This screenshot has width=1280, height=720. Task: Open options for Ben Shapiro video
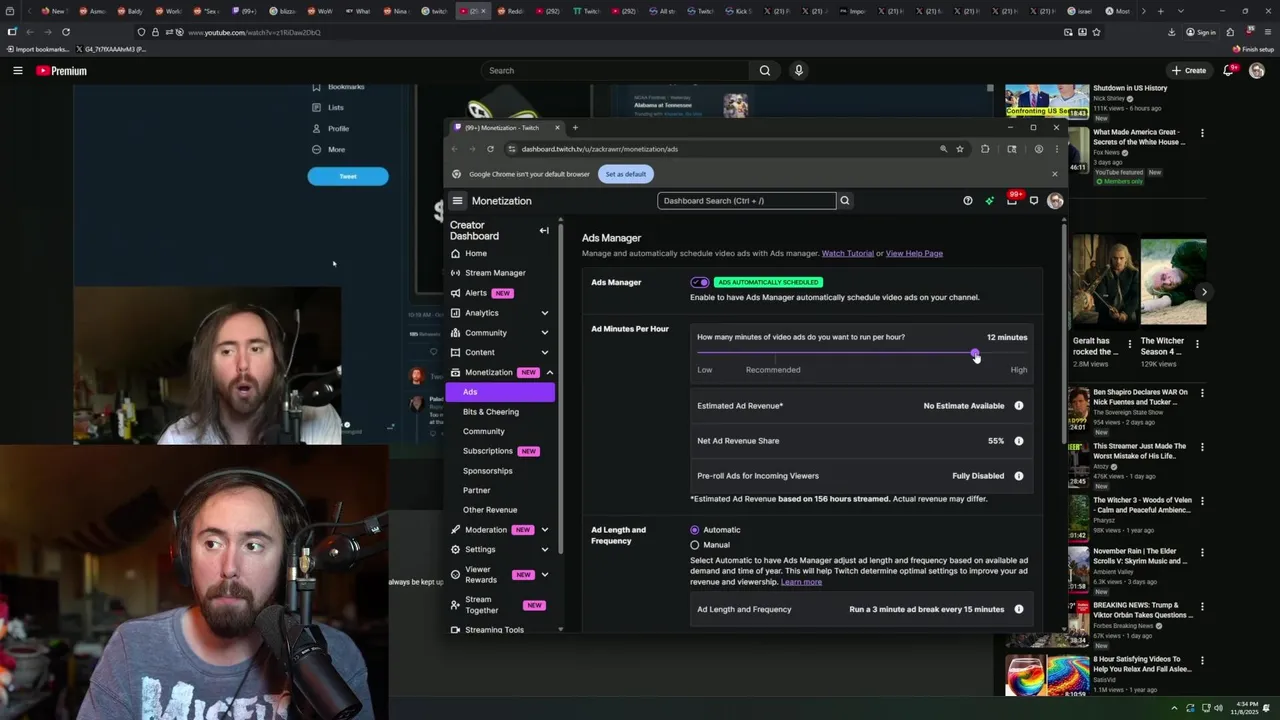point(1202,393)
